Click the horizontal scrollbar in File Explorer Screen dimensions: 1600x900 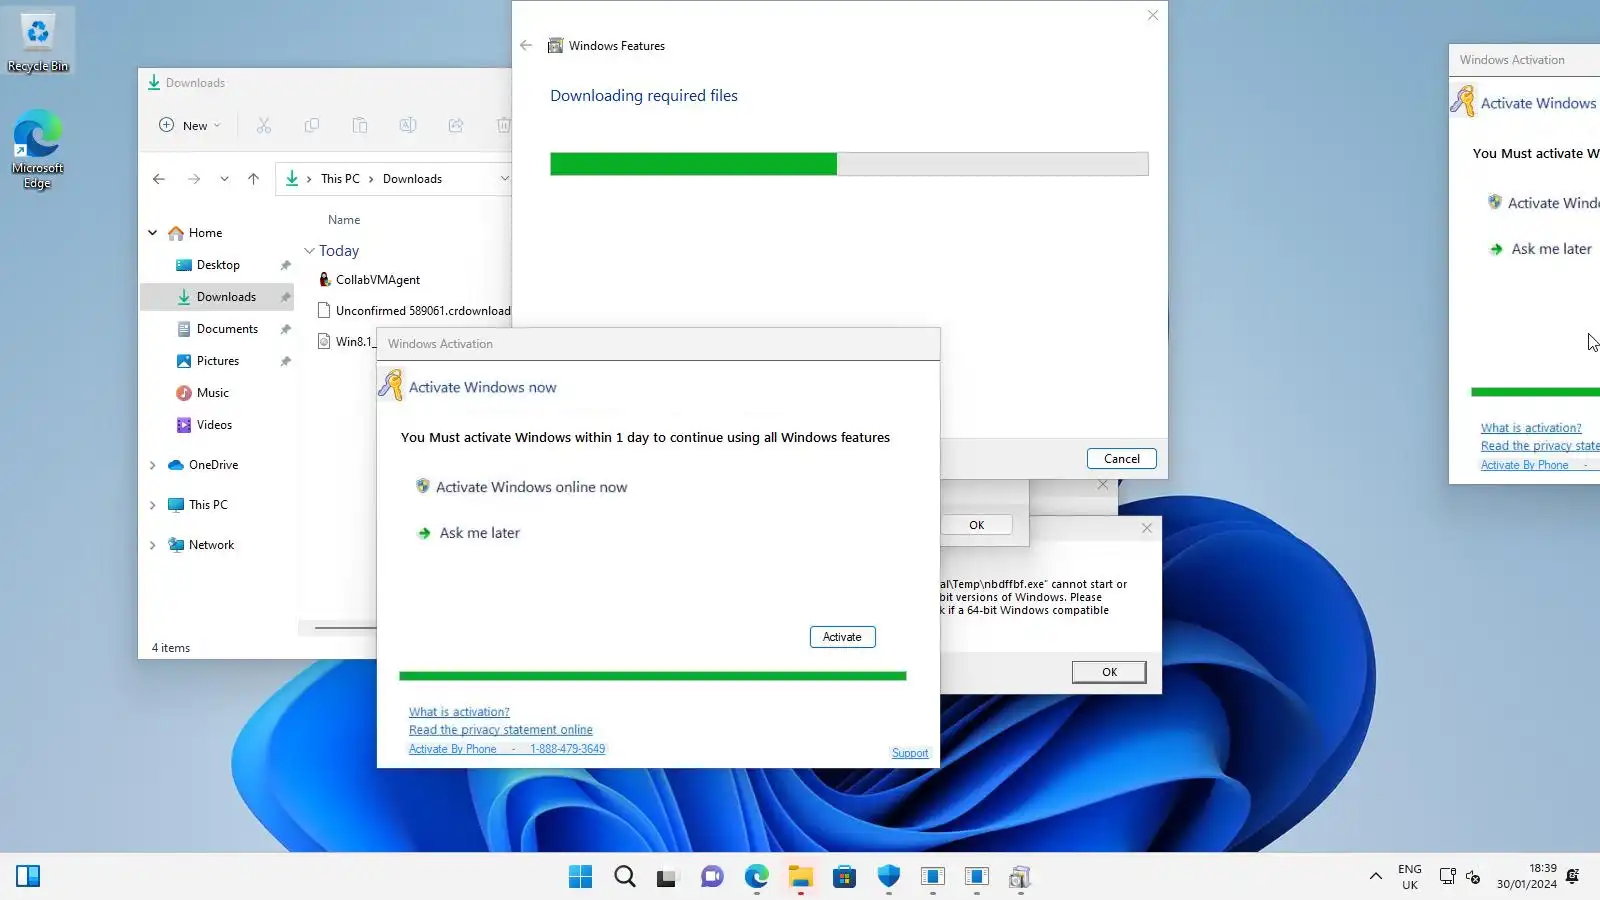click(x=345, y=628)
